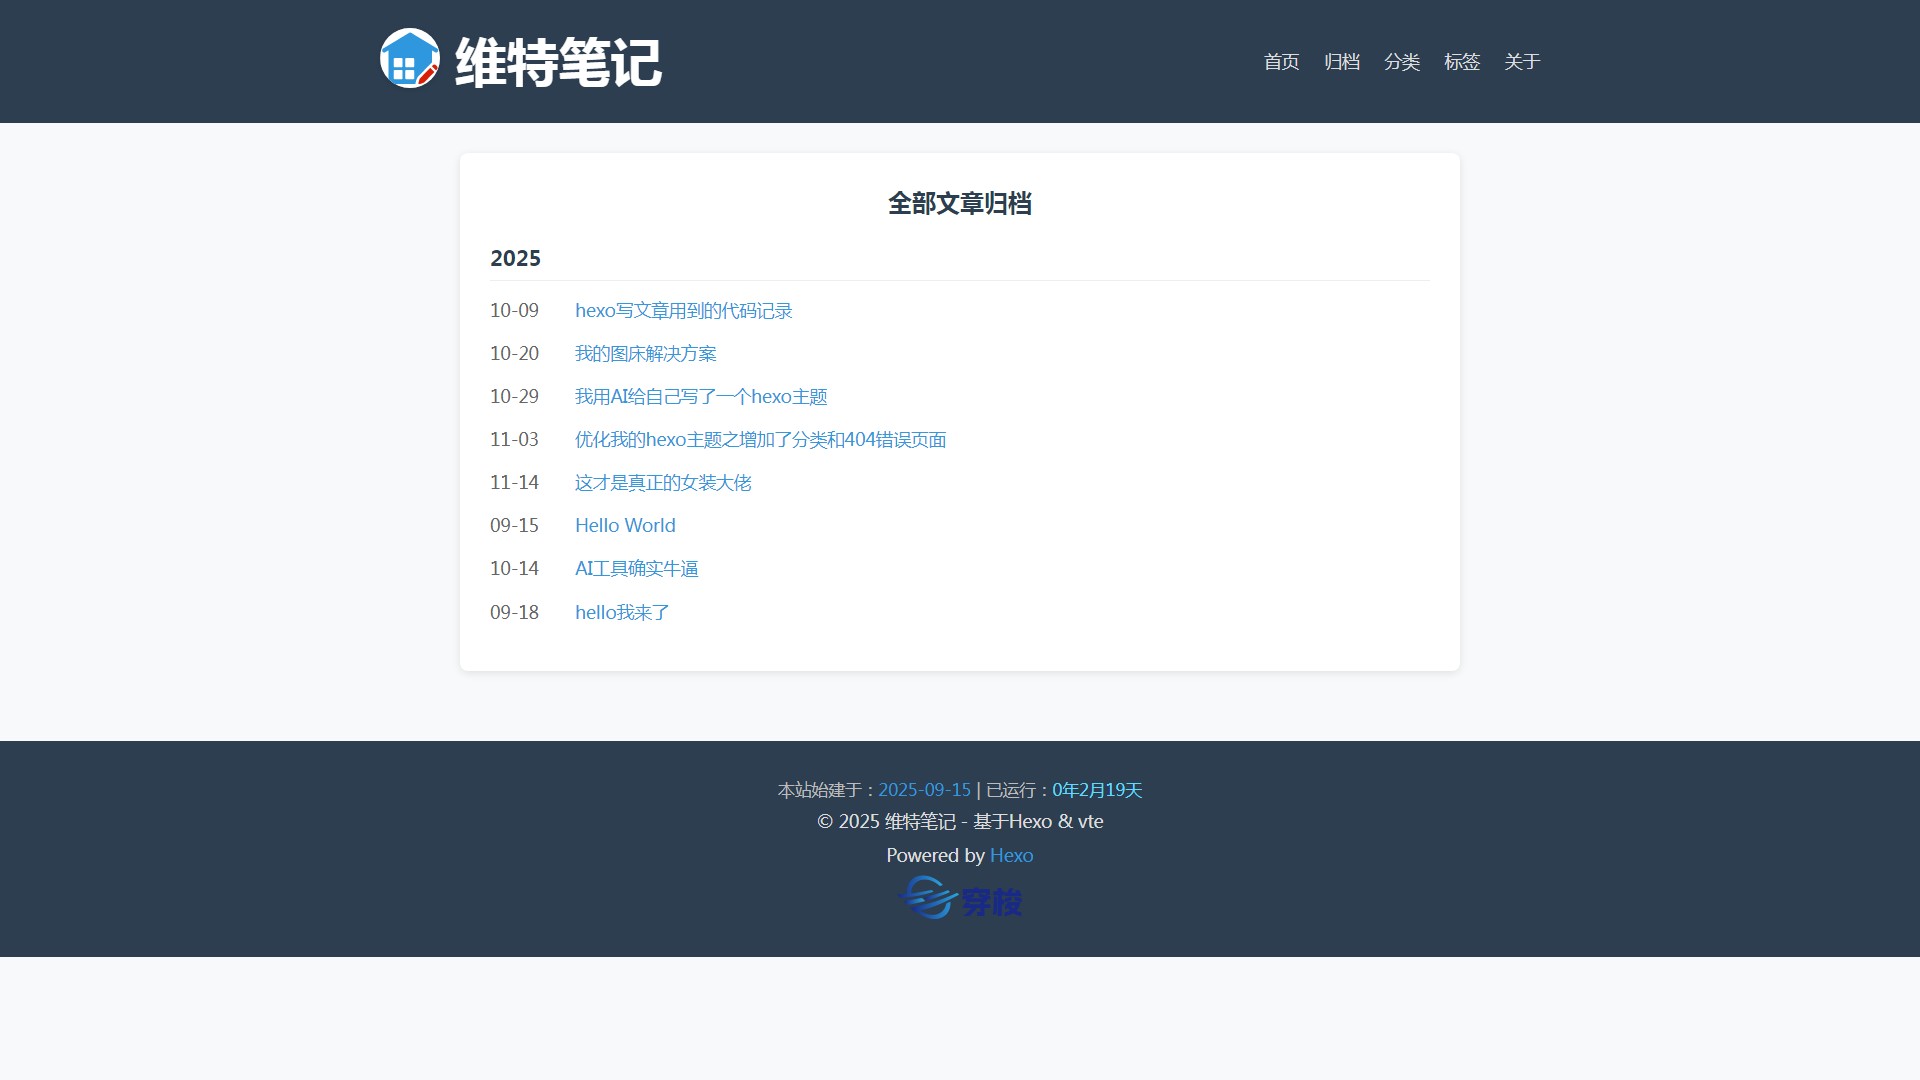Click the 2025 year heading

(515, 259)
